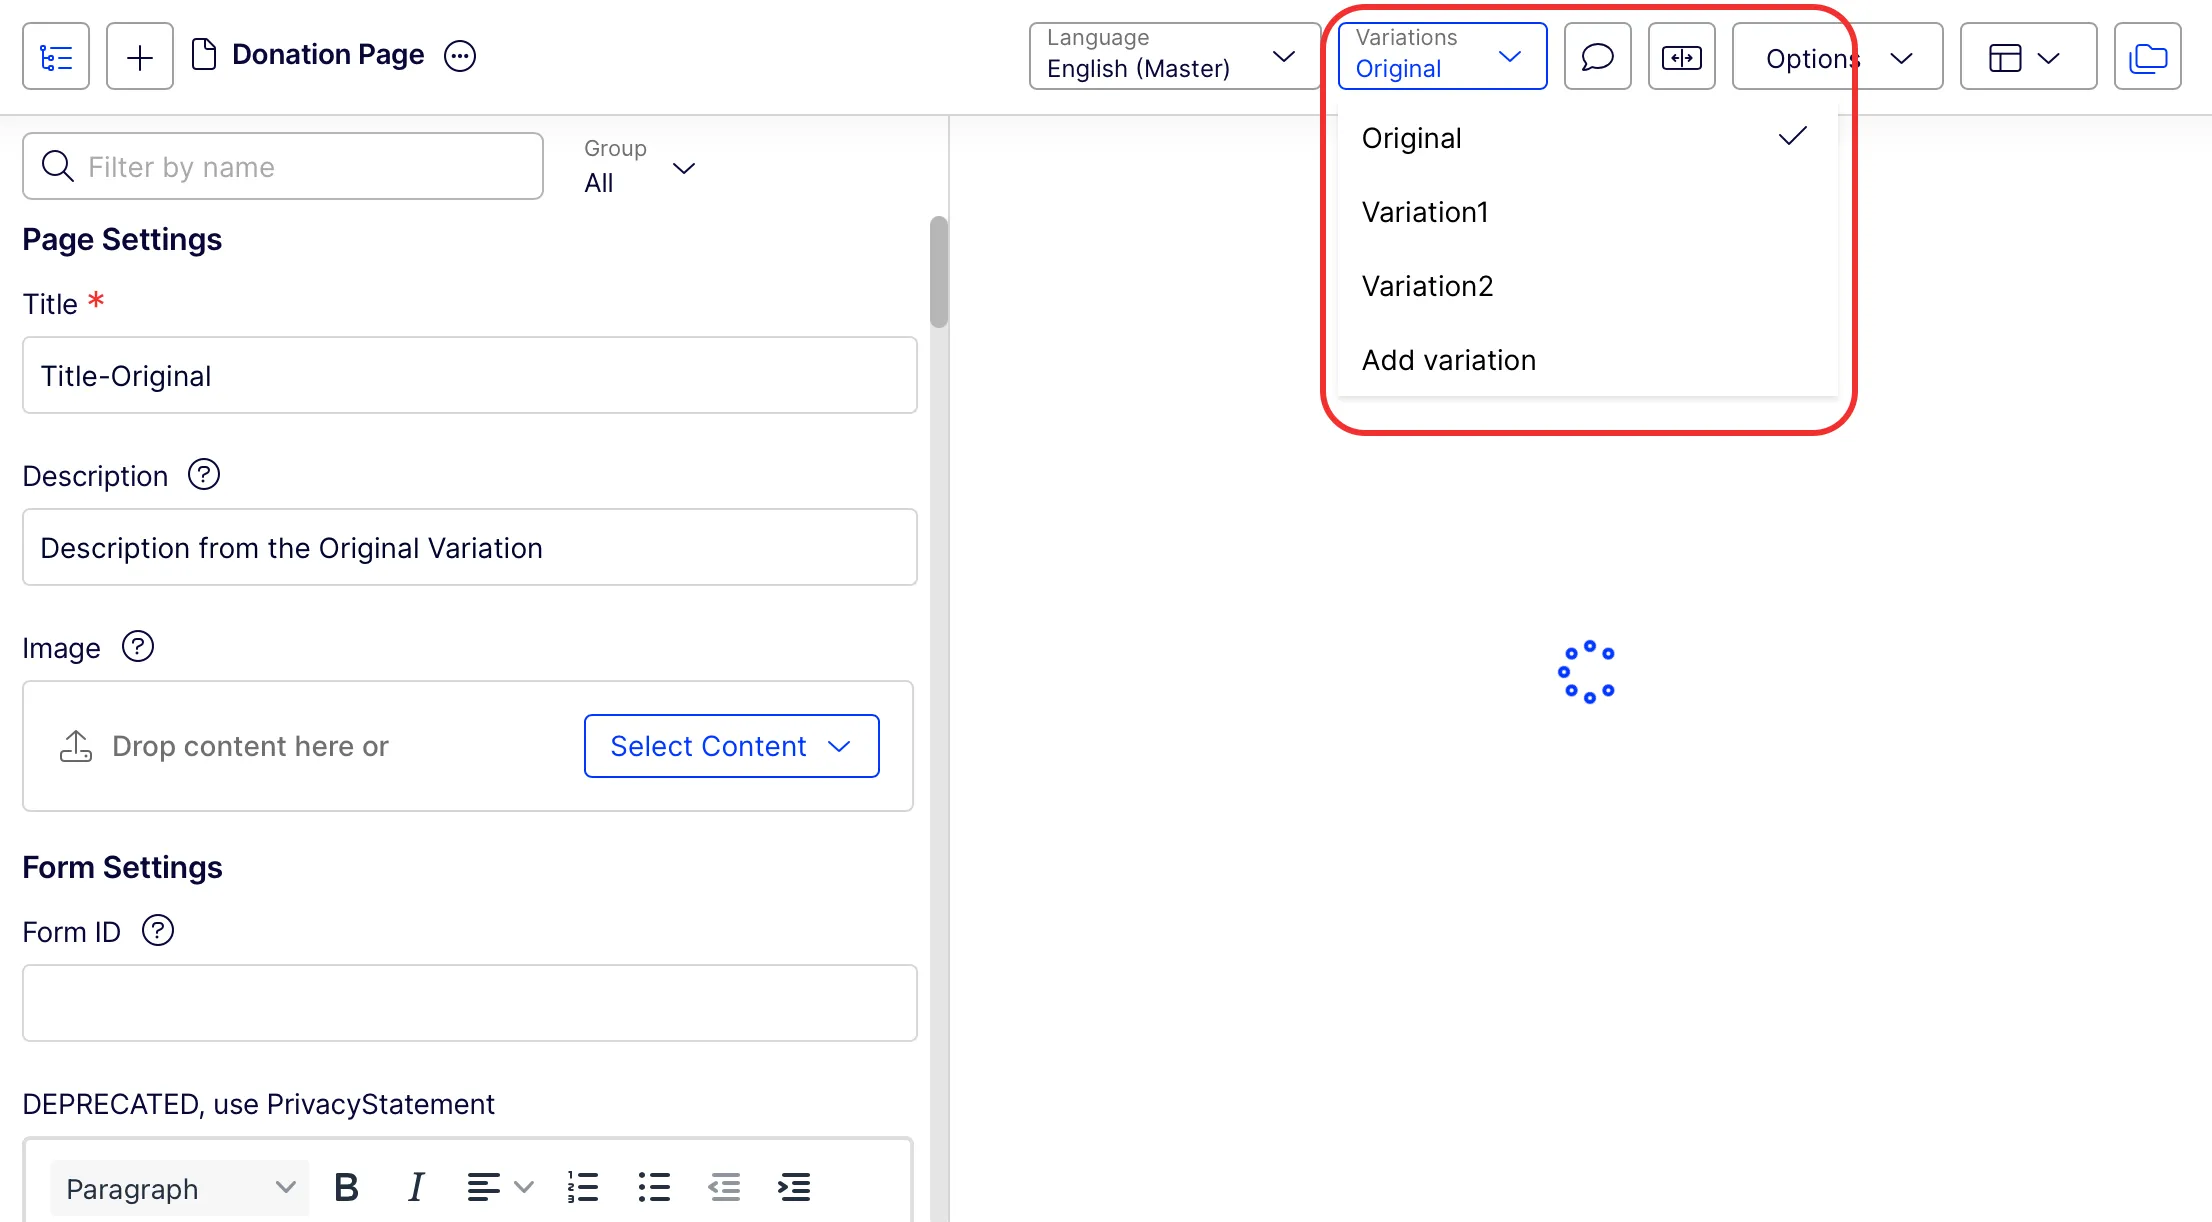Click 'DEPRECATED, use PrivacyStatement' label
2212x1222 pixels.
(x=258, y=1104)
